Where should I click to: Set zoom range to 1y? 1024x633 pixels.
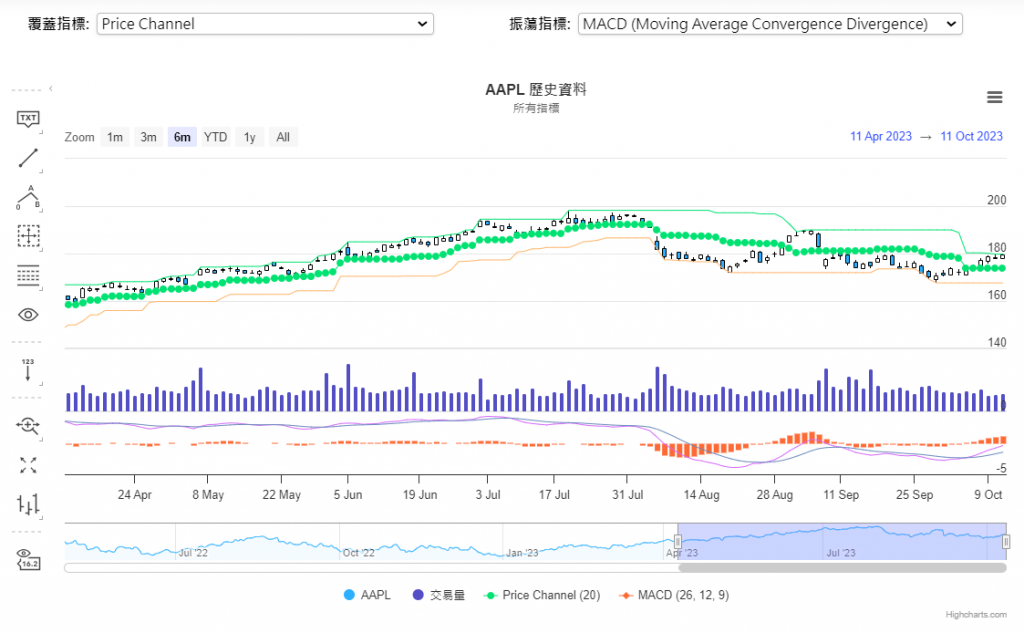[249, 137]
